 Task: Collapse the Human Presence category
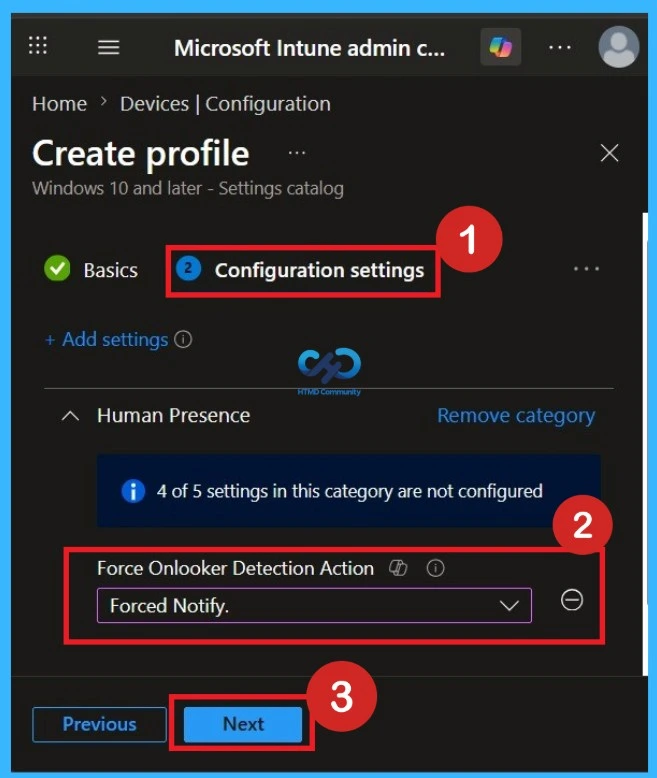[x=70, y=416]
